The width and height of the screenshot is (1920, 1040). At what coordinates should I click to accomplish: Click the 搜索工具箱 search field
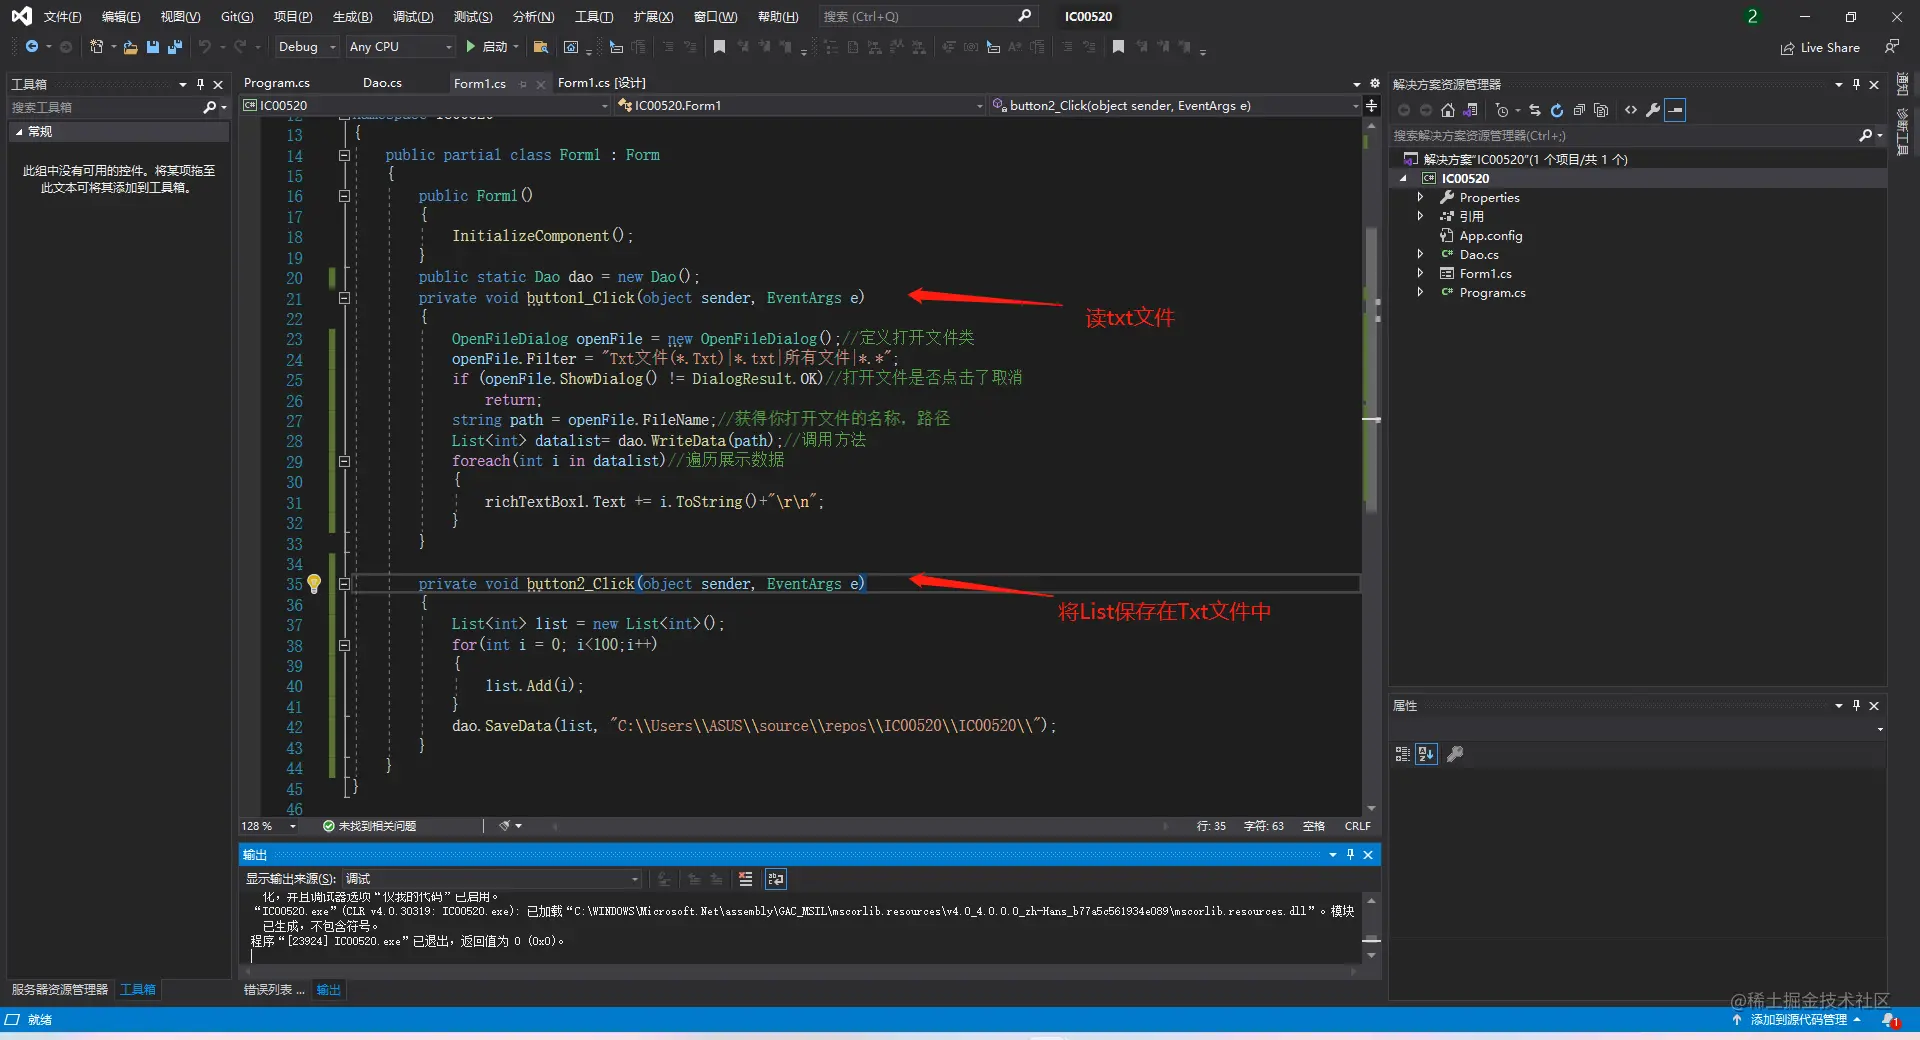coord(118,107)
